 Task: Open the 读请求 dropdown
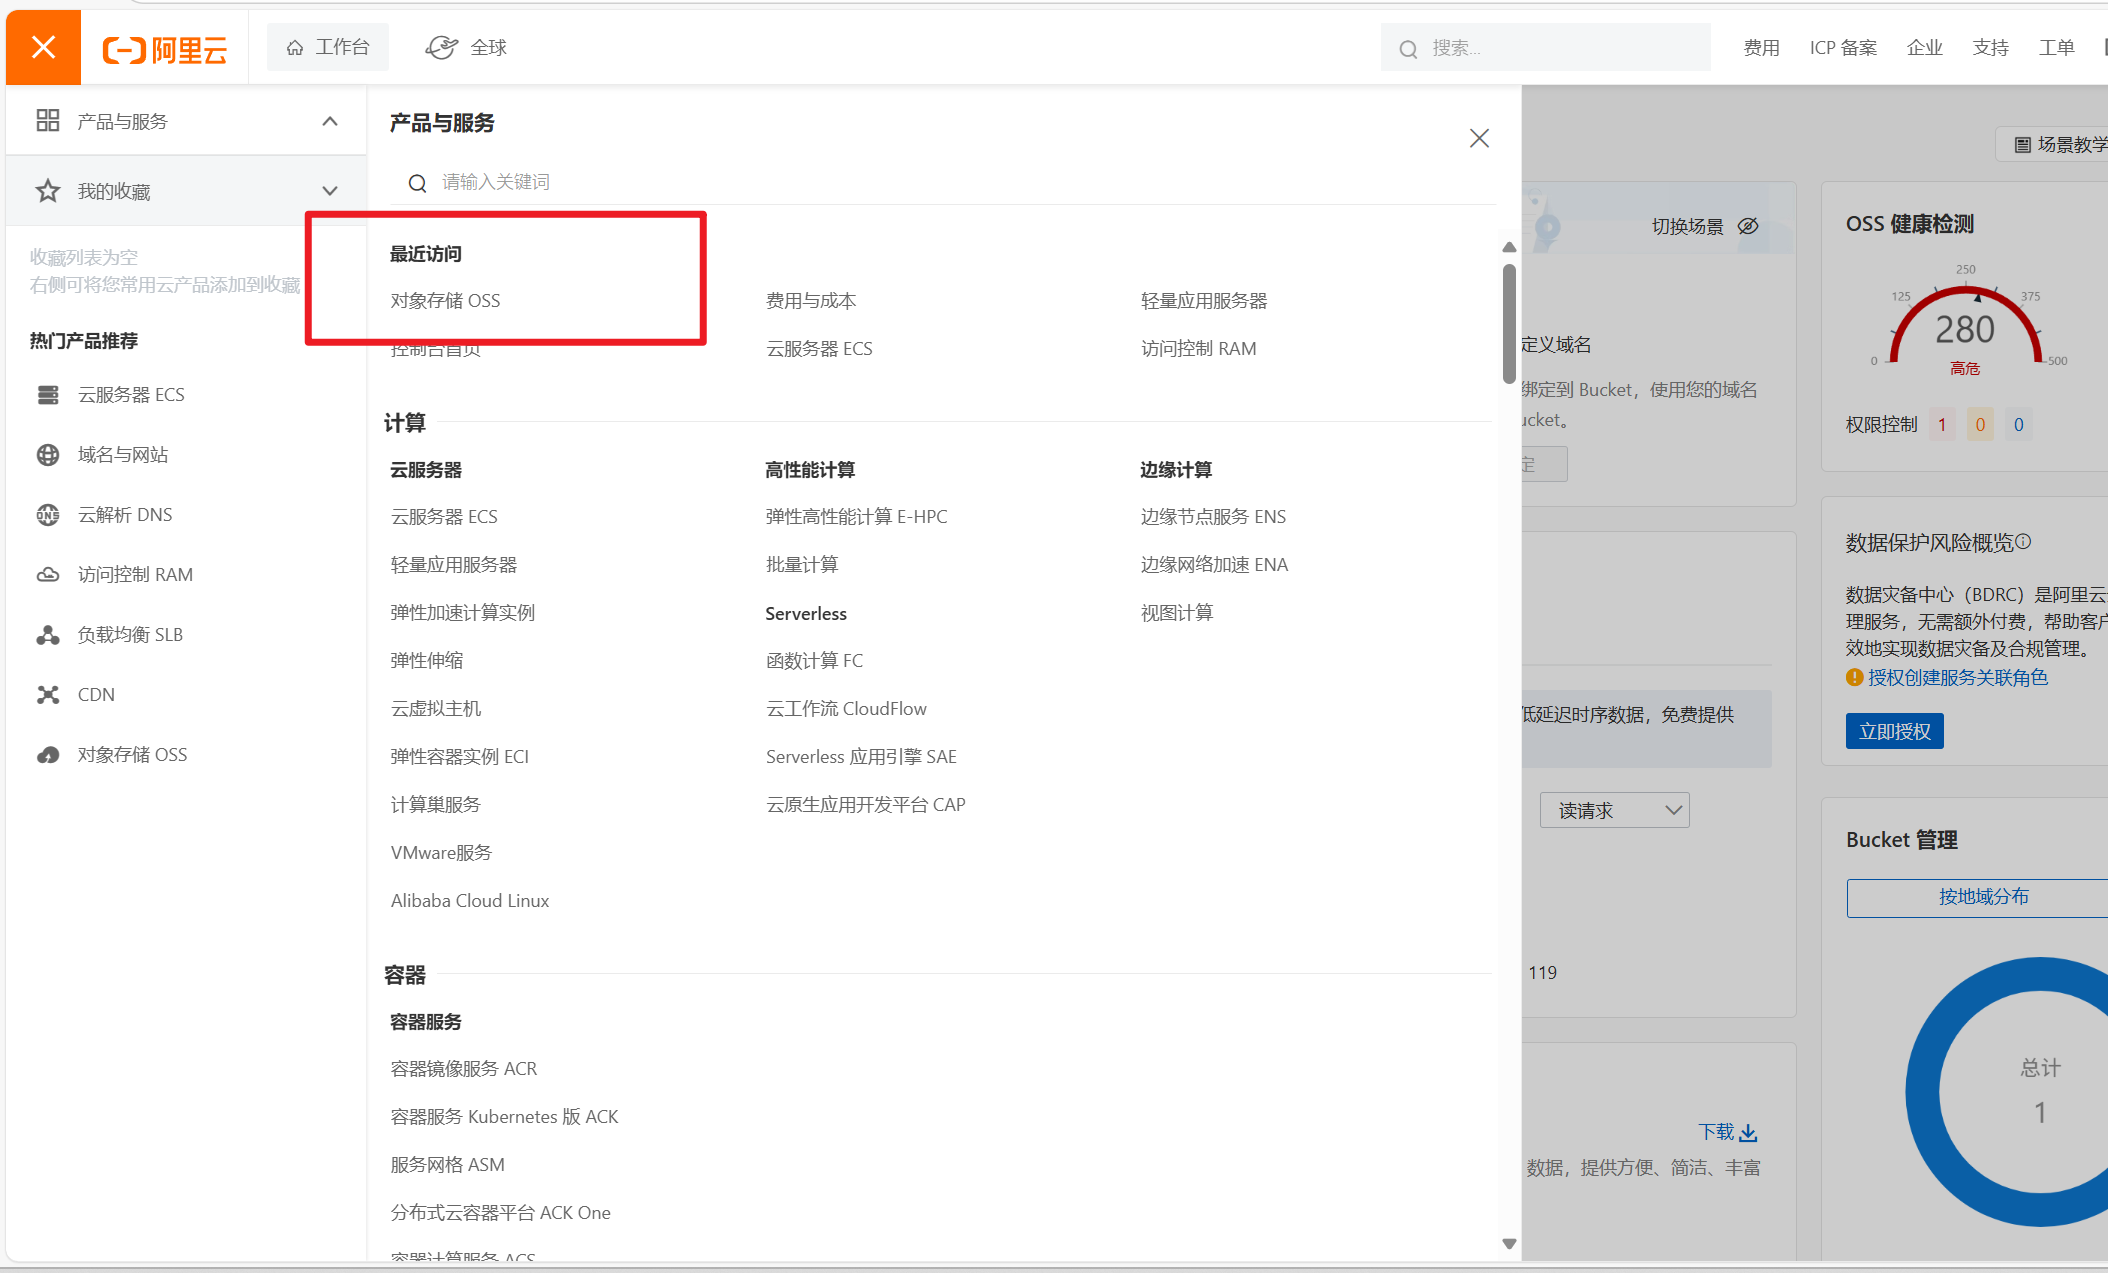[1614, 810]
